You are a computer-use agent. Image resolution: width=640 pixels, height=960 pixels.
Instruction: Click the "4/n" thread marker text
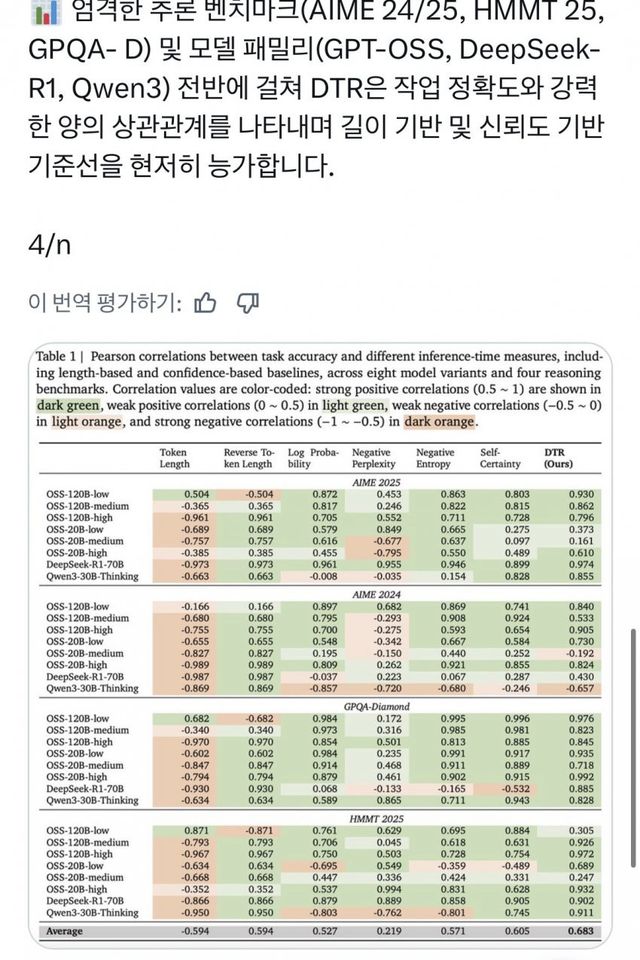click(48, 243)
